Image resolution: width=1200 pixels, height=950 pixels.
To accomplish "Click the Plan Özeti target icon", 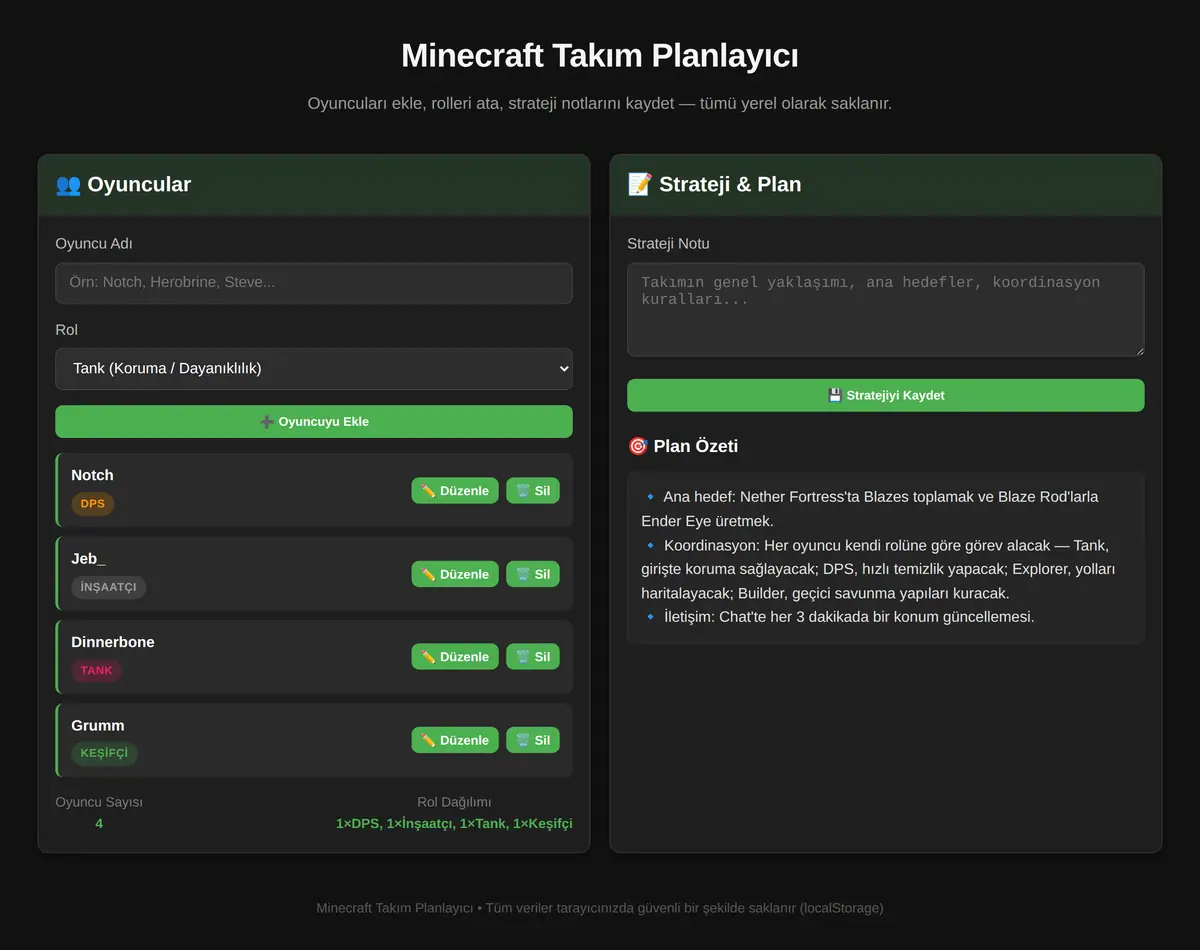I will click(638, 446).
